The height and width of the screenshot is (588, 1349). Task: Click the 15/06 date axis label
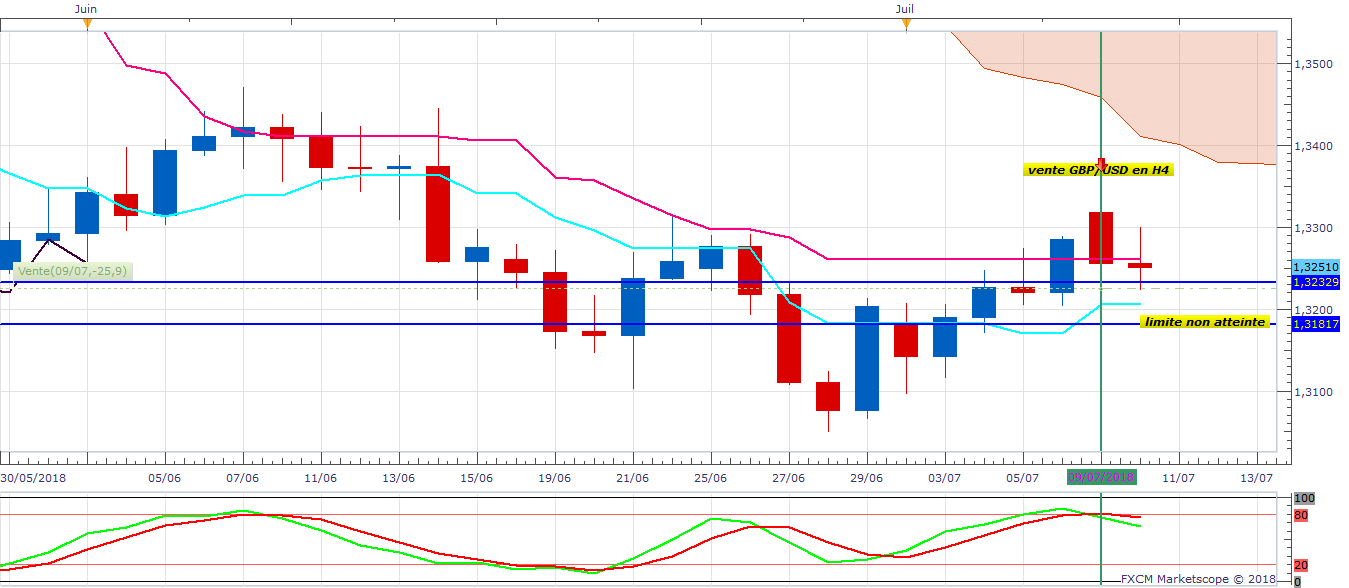pyautogui.click(x=476, y=478)
